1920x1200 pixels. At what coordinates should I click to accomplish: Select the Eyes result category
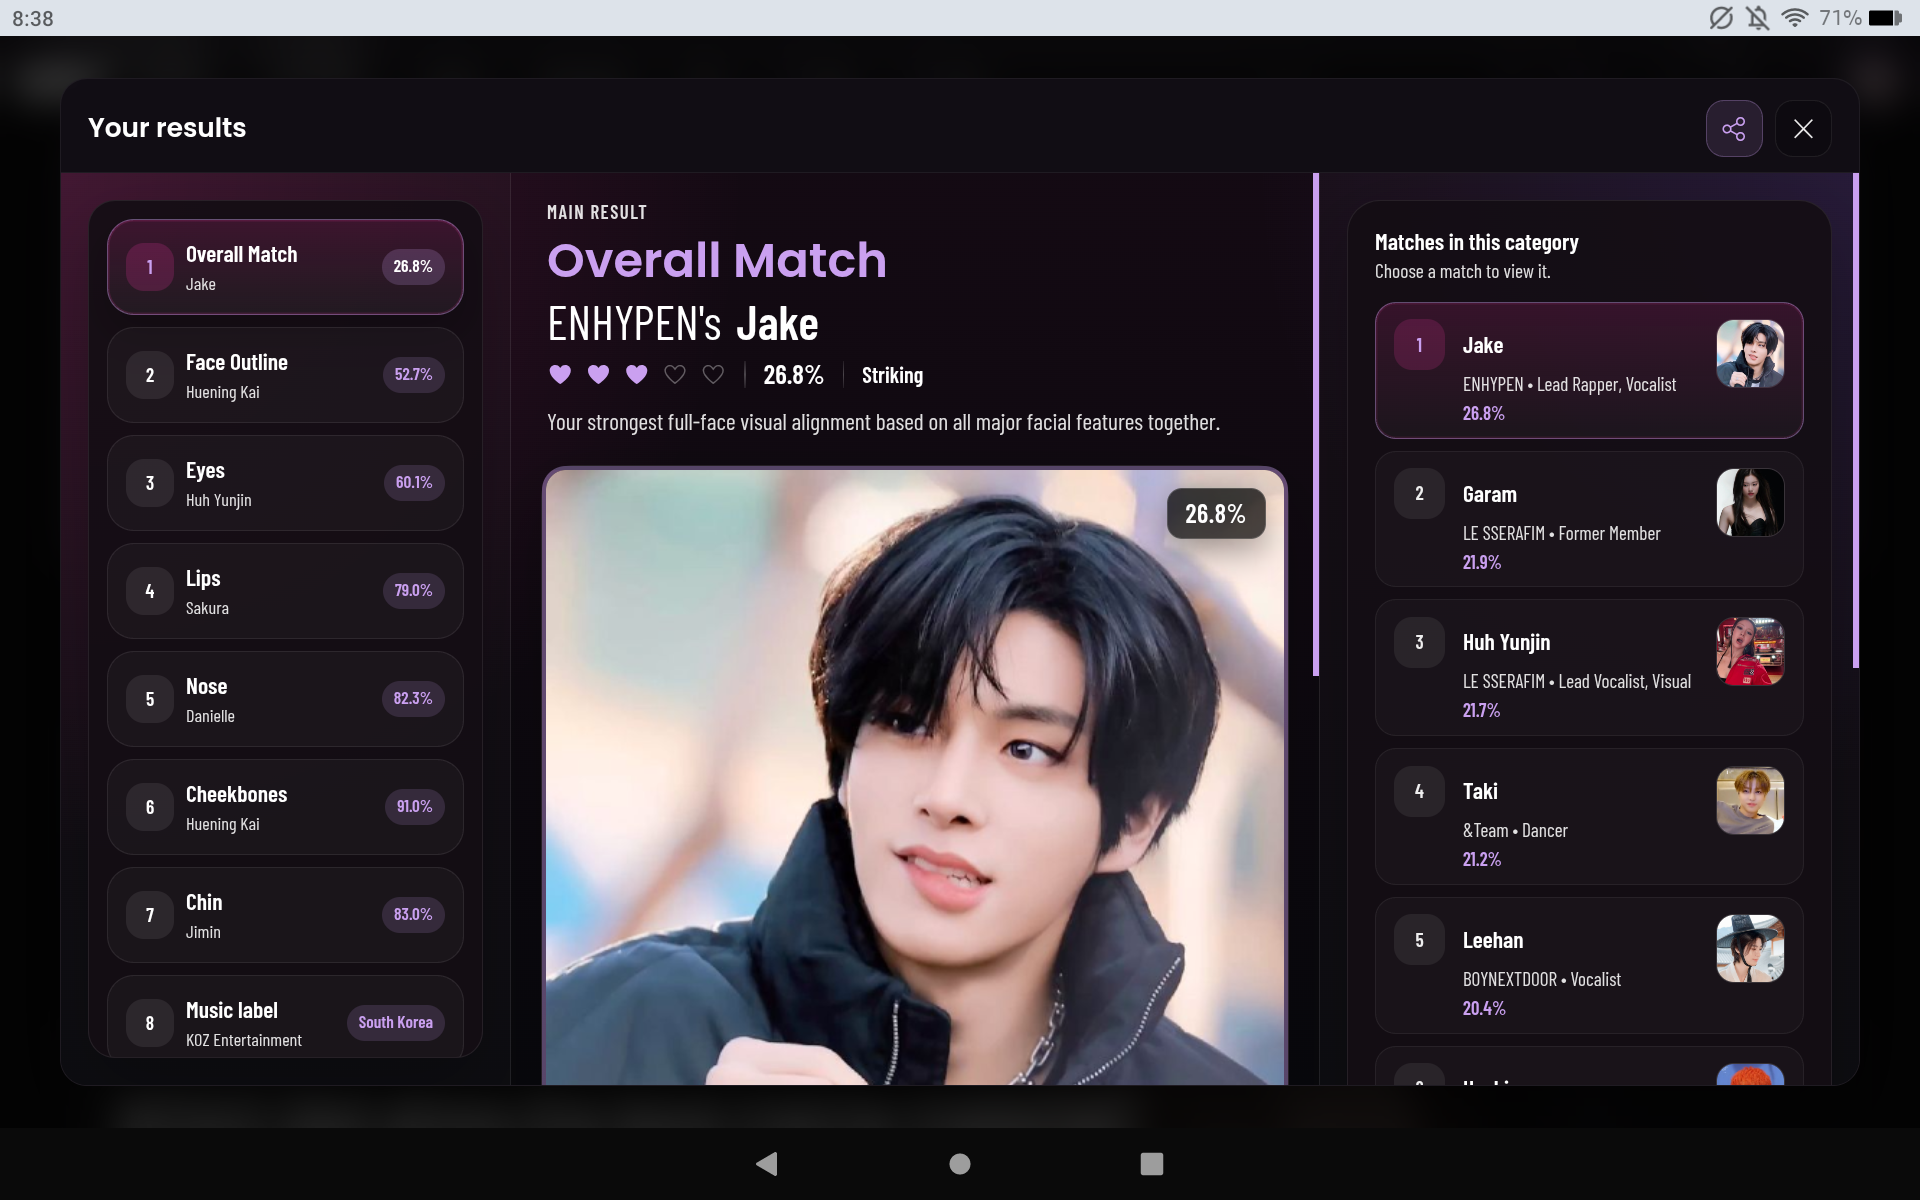(285, 483)
